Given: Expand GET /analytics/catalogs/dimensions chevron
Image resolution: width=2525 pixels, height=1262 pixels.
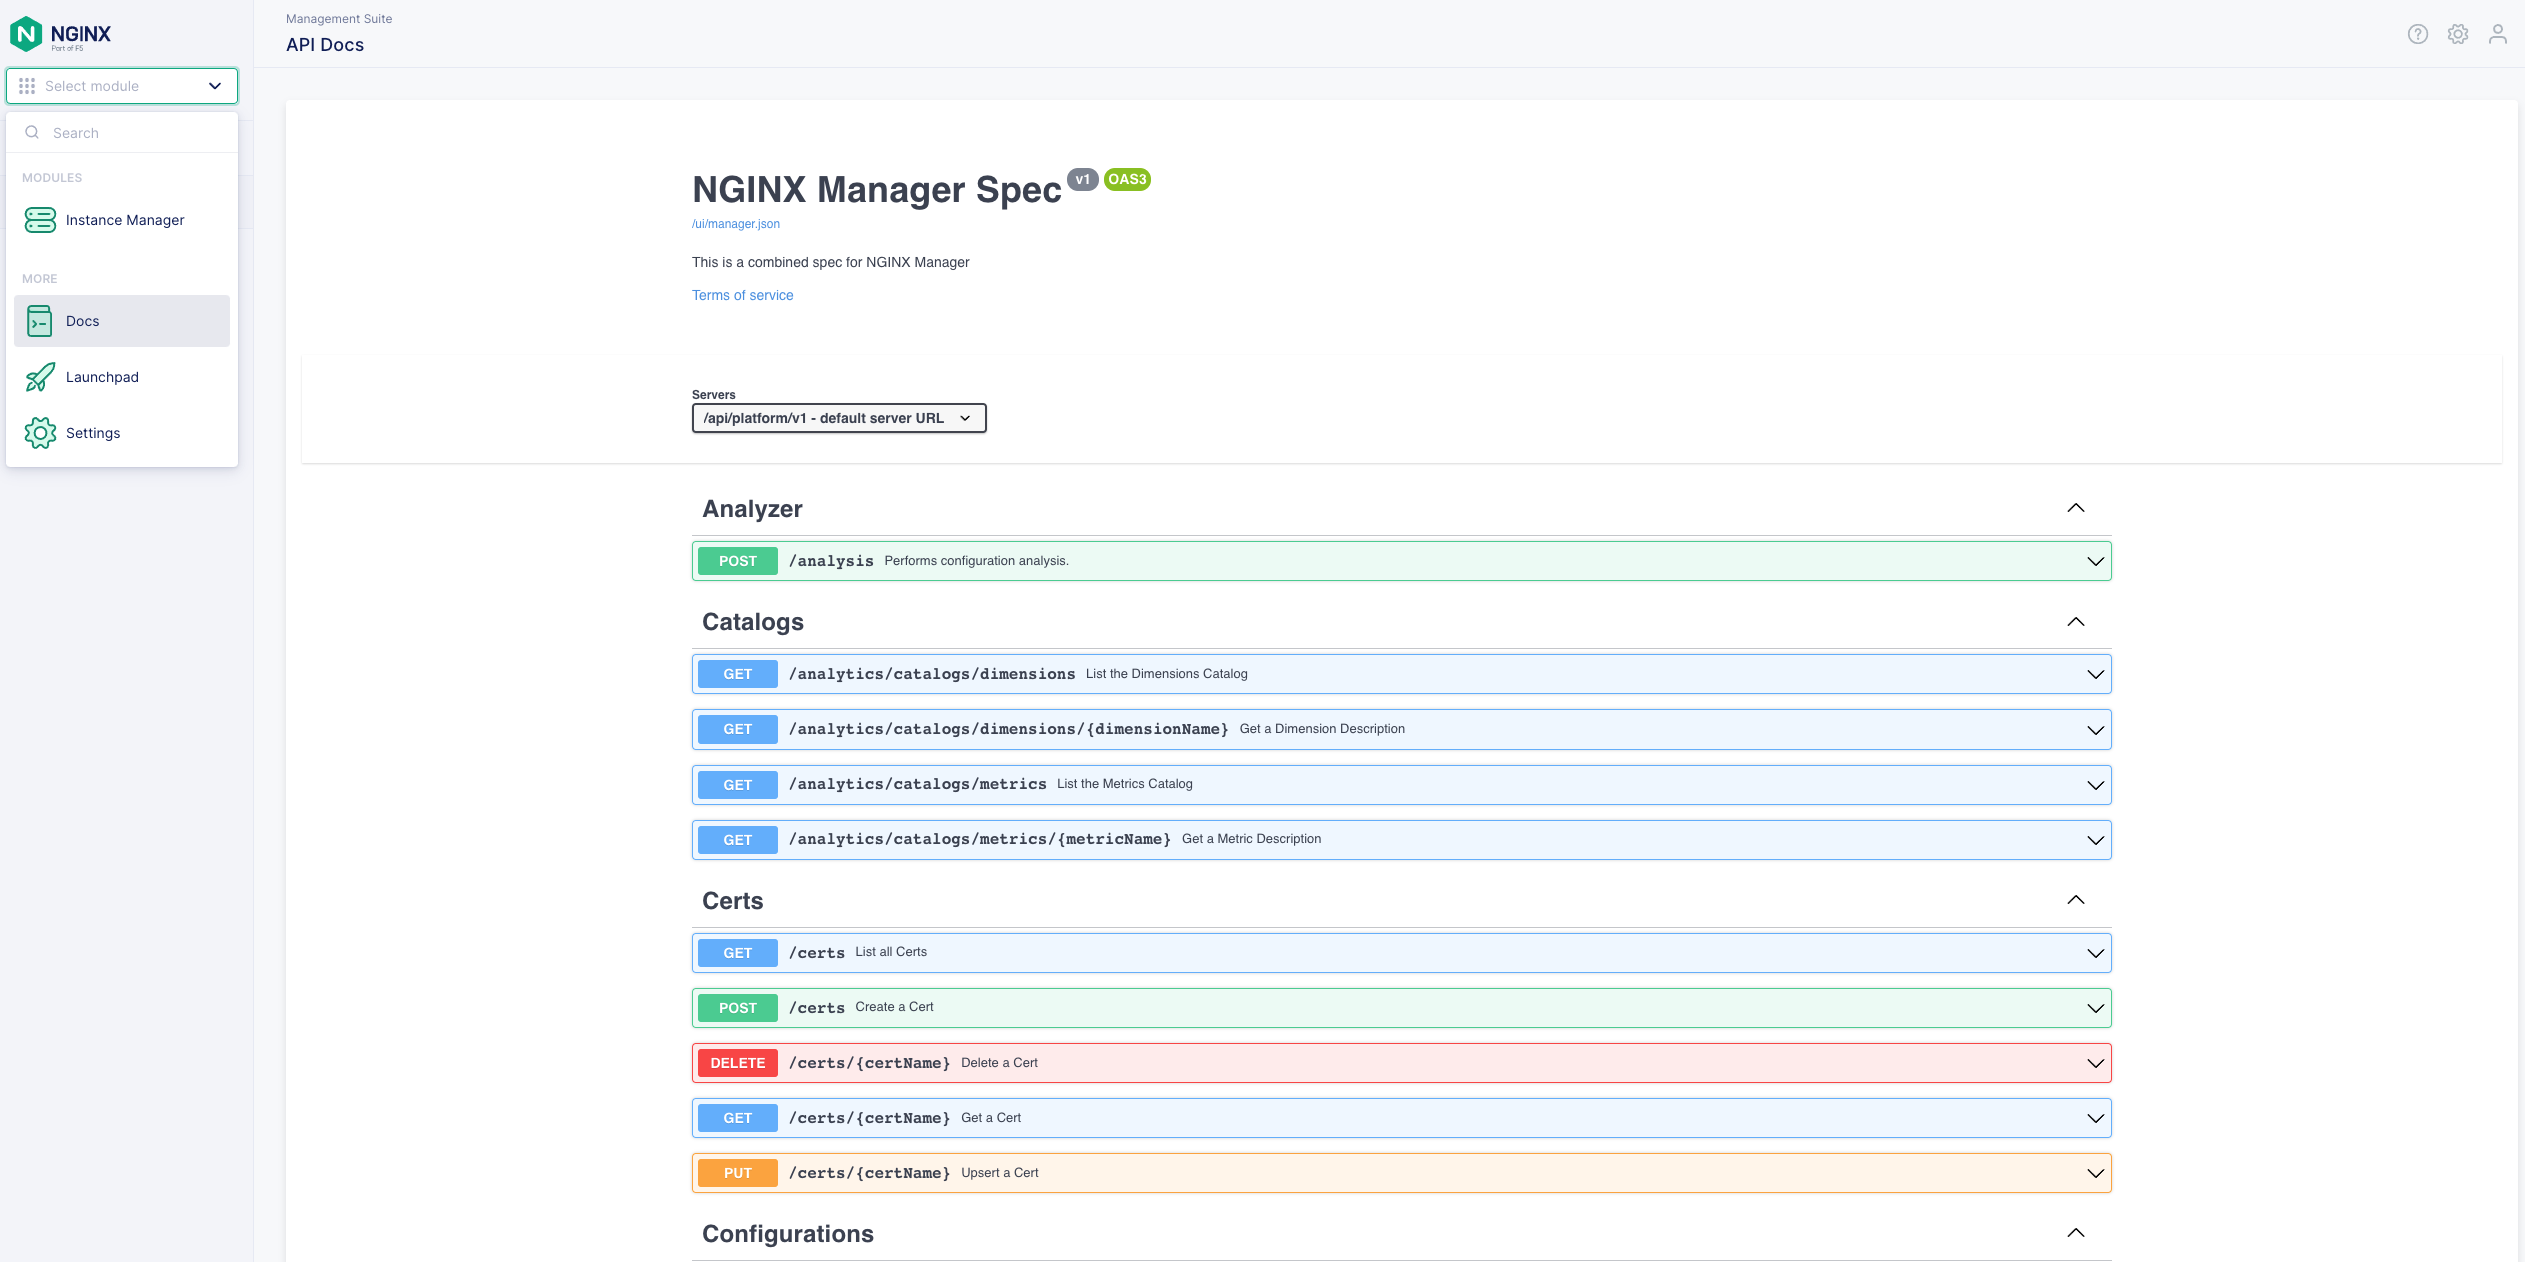Looking at the screenshot, I should coord(2095,674).
